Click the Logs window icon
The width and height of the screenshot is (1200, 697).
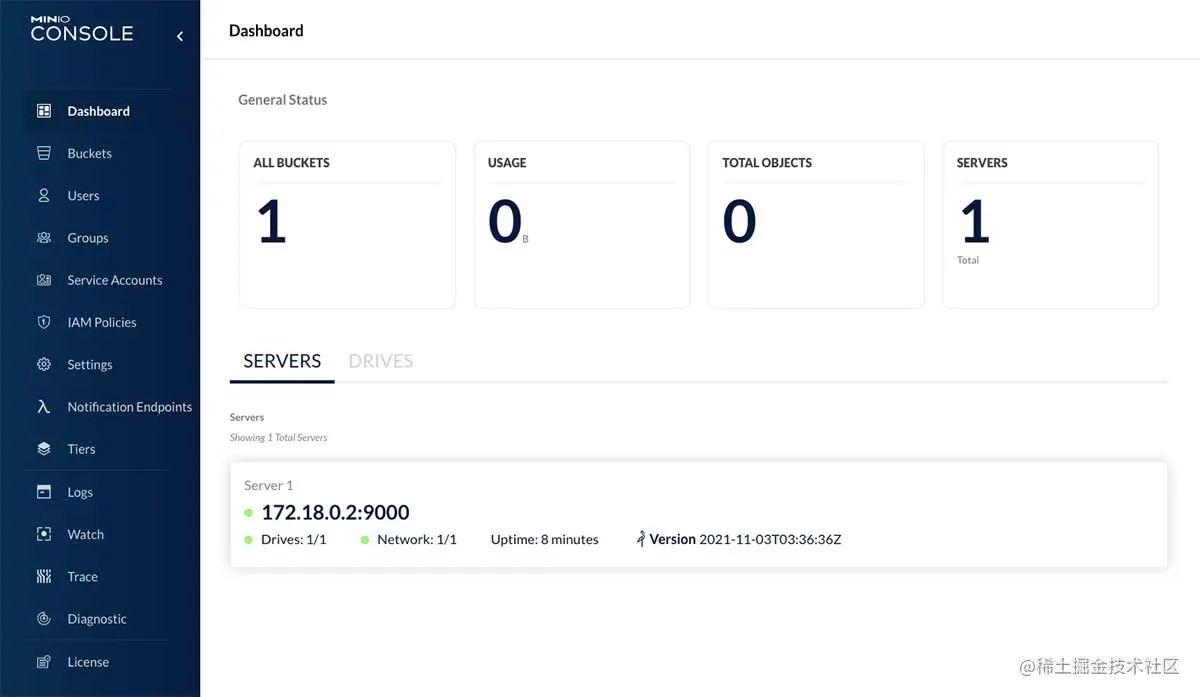(x=43, y=492)
